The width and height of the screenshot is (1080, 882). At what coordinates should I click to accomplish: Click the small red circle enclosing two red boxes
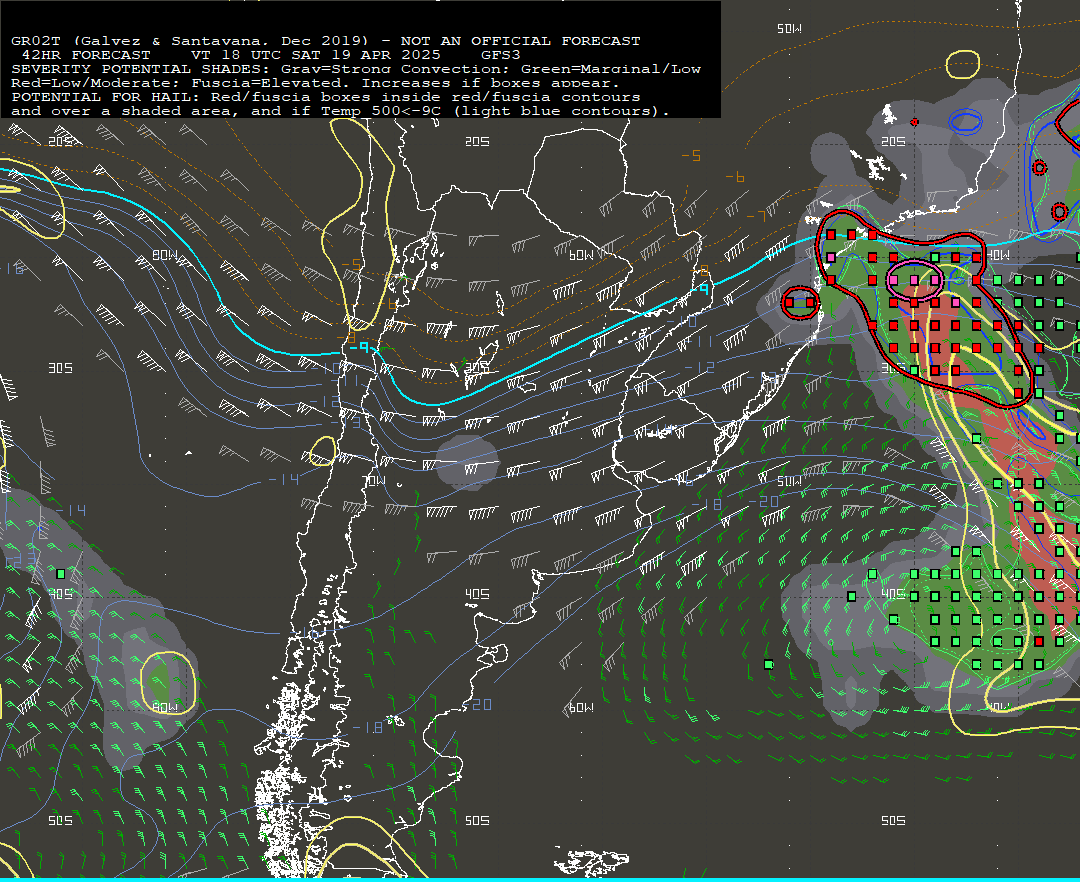pyautogui.click(x=800, y=302)
